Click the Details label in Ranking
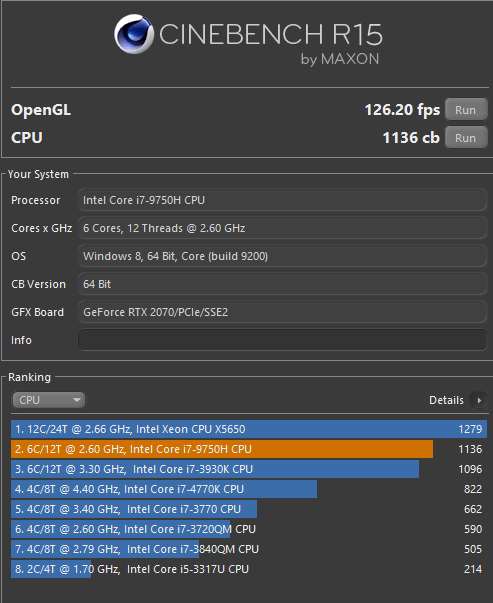This screenshot has width=493, height=603. (x=446, y=400)
